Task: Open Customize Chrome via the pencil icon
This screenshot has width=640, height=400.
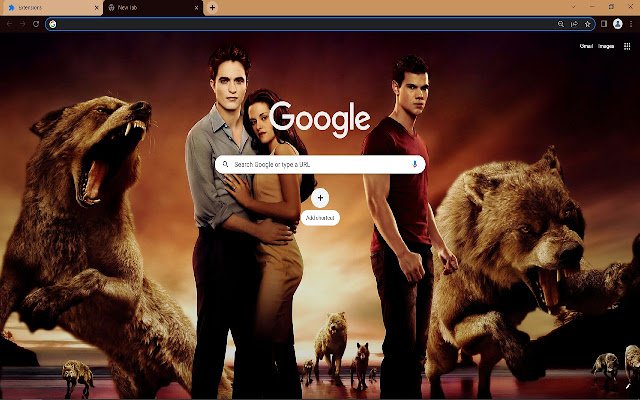Action: point(627,385)
